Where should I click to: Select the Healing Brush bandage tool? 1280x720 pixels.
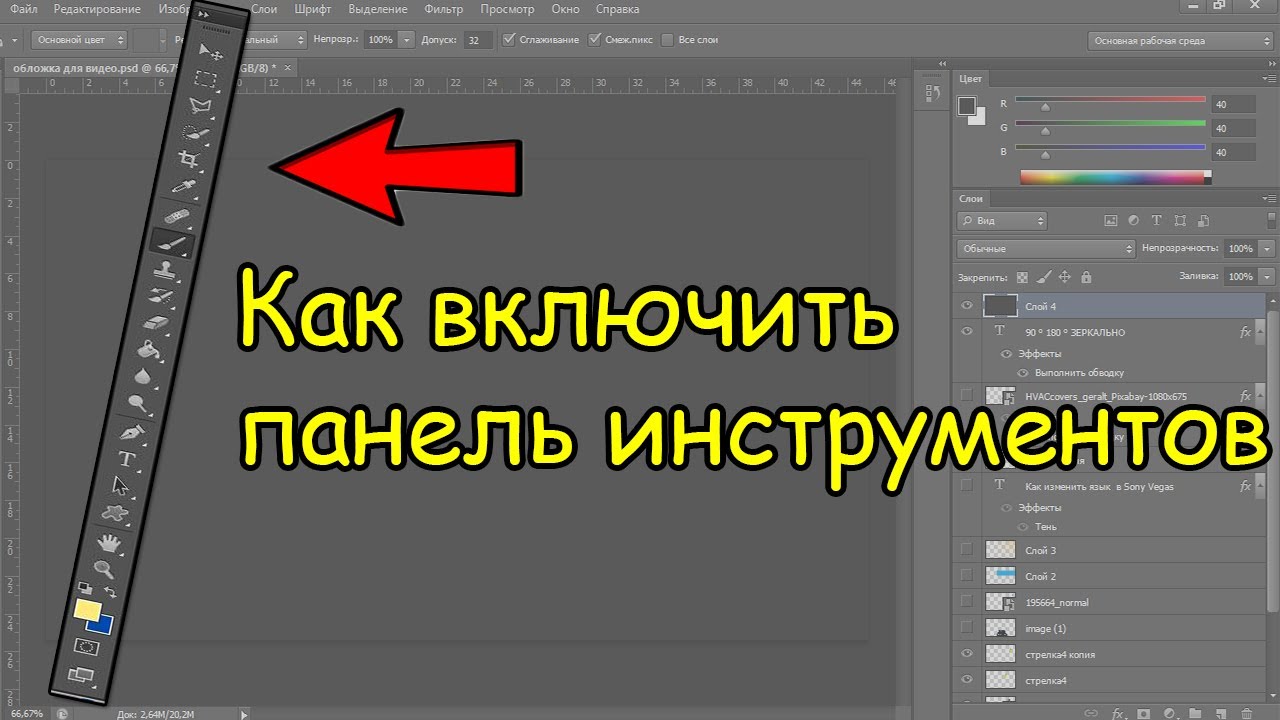click(174, 215)
